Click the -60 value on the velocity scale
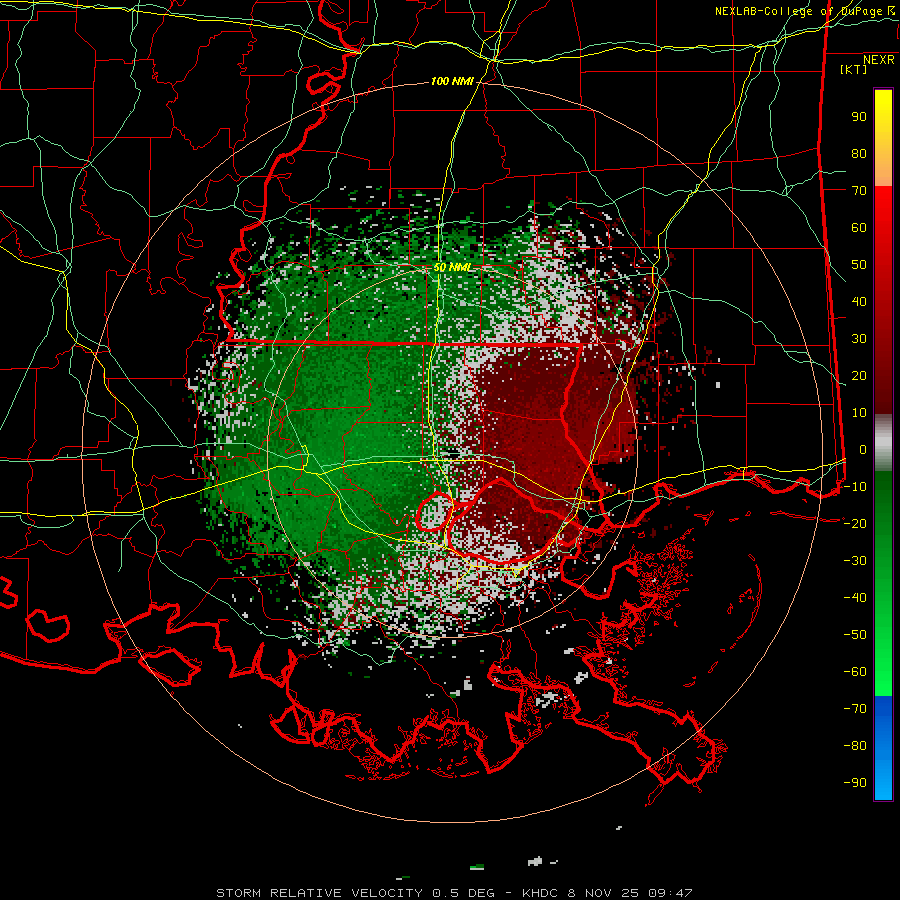This screenshot has height=900, width=900. click(x=855, y=672)
